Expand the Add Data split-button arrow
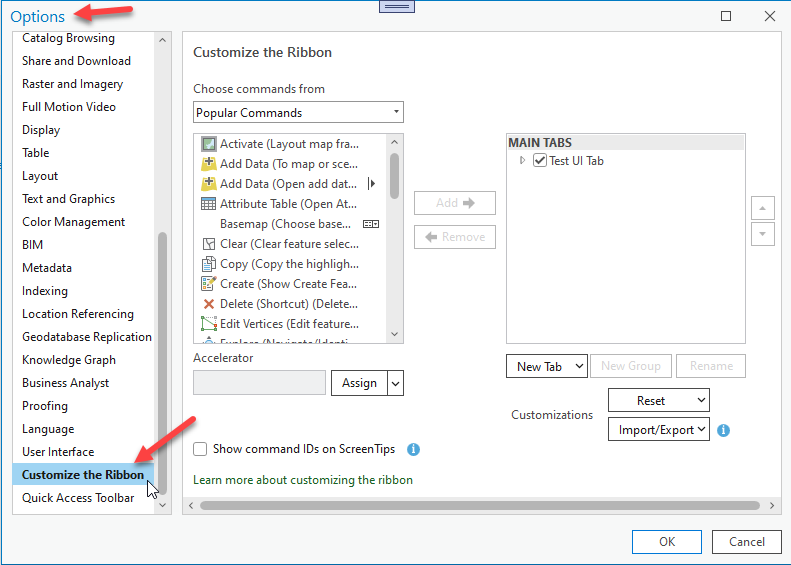This screenshot has height=565, width=791. point(372,184)
